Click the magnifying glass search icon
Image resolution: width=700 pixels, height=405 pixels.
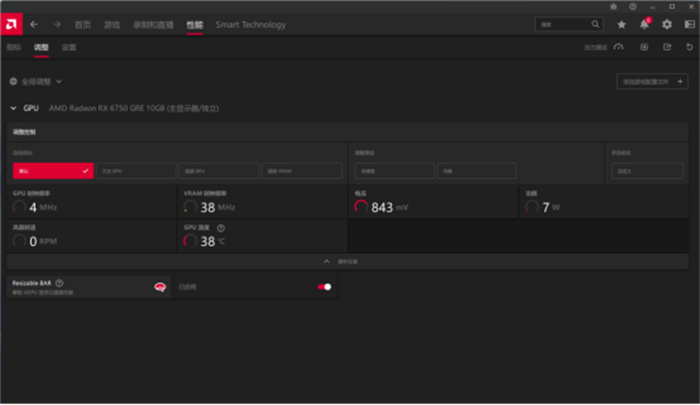tap(596, 25)
